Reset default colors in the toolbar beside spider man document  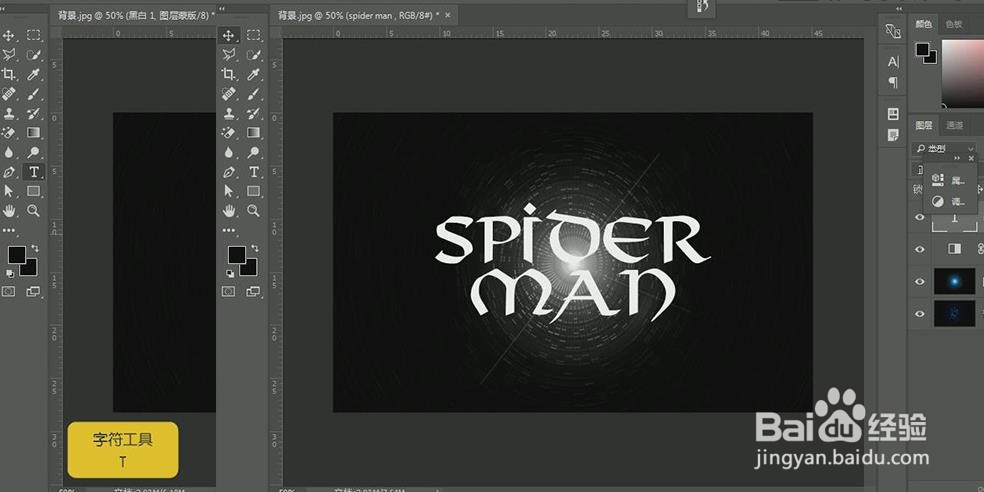point(230,273)
